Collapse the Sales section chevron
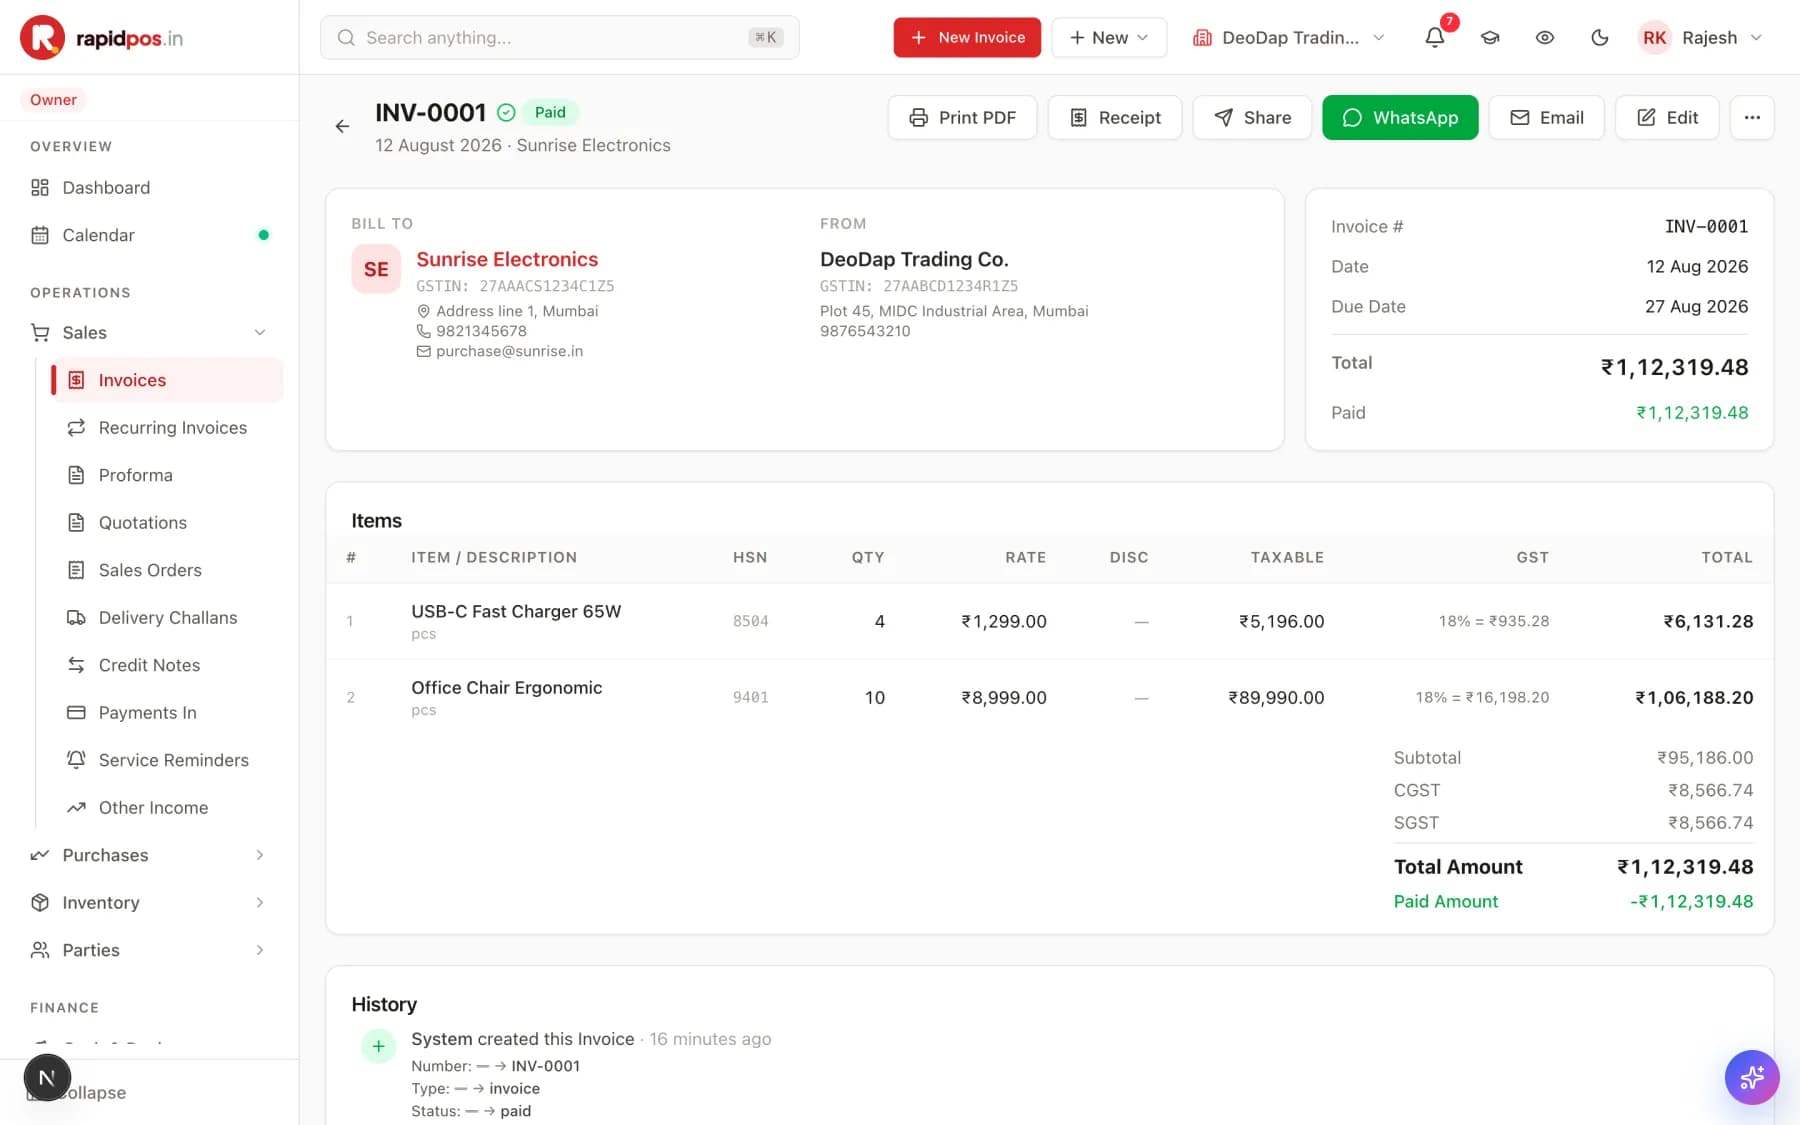 (260, 332)
